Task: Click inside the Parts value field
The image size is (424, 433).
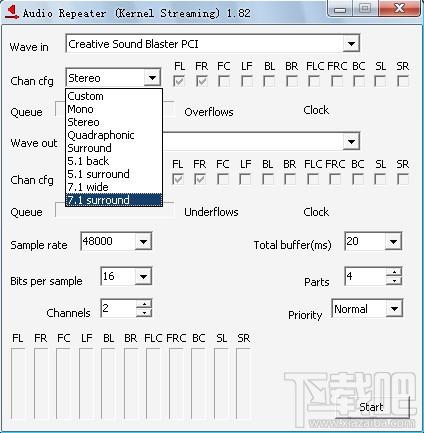Action: [366, 276]
